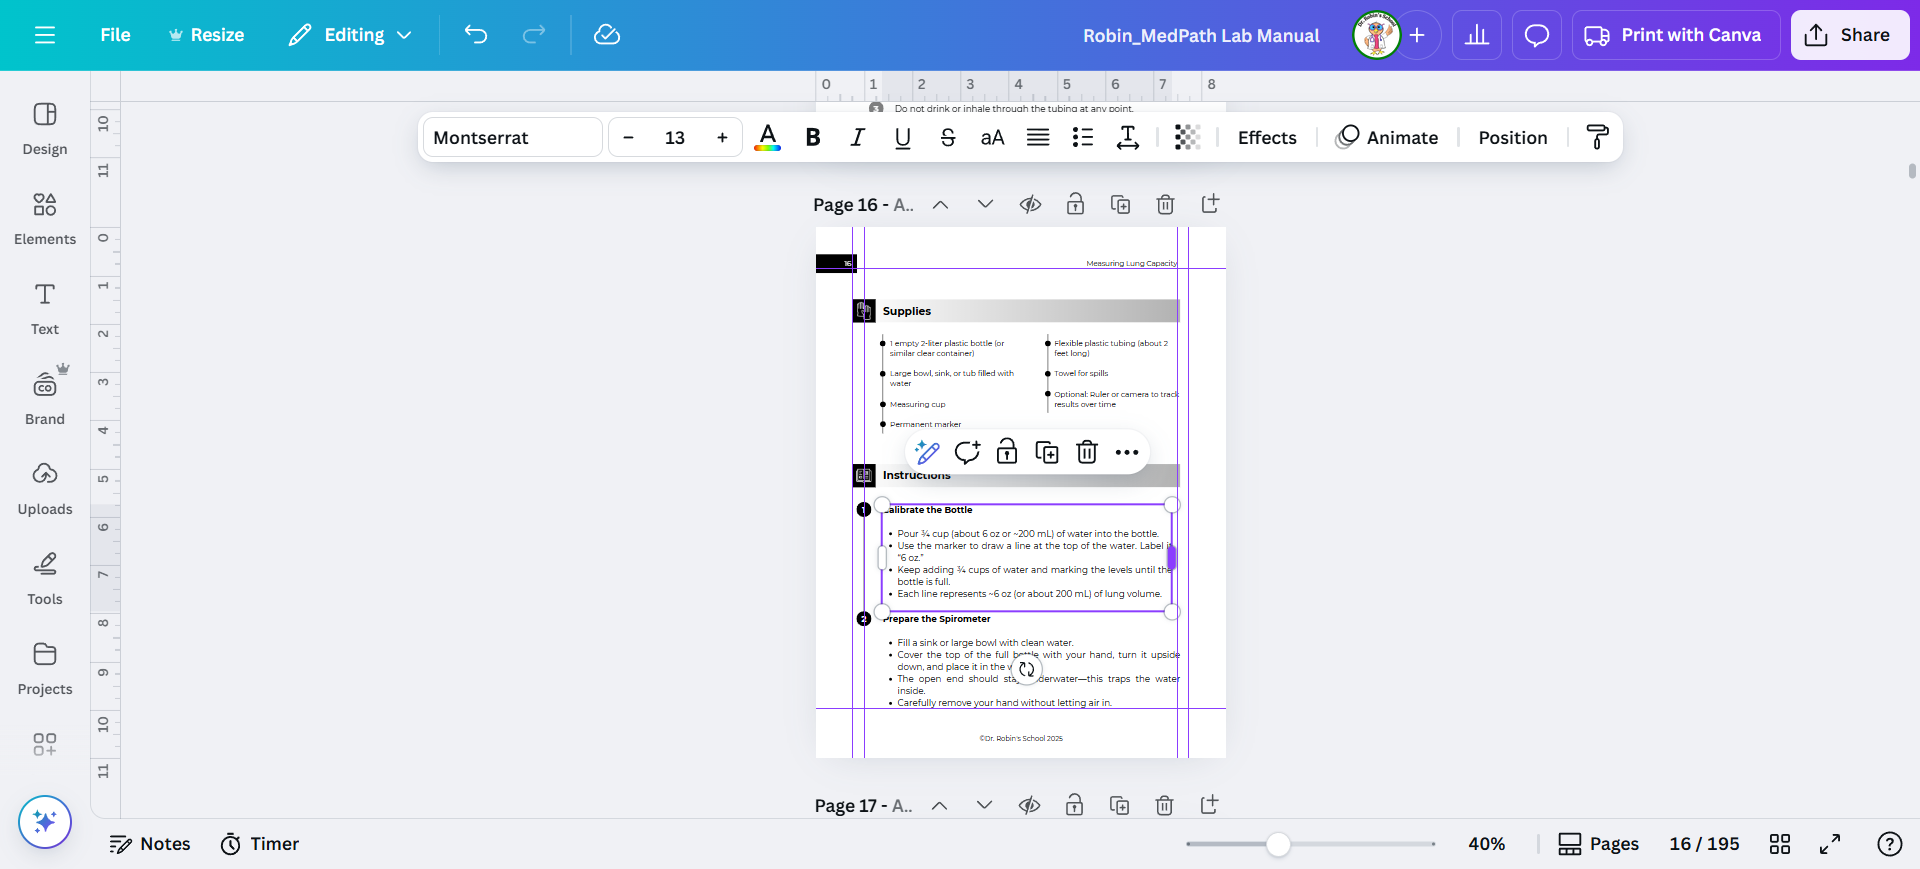Open the File menu
The width and height of the screenshot is (1920, 869).
point(115,35)
